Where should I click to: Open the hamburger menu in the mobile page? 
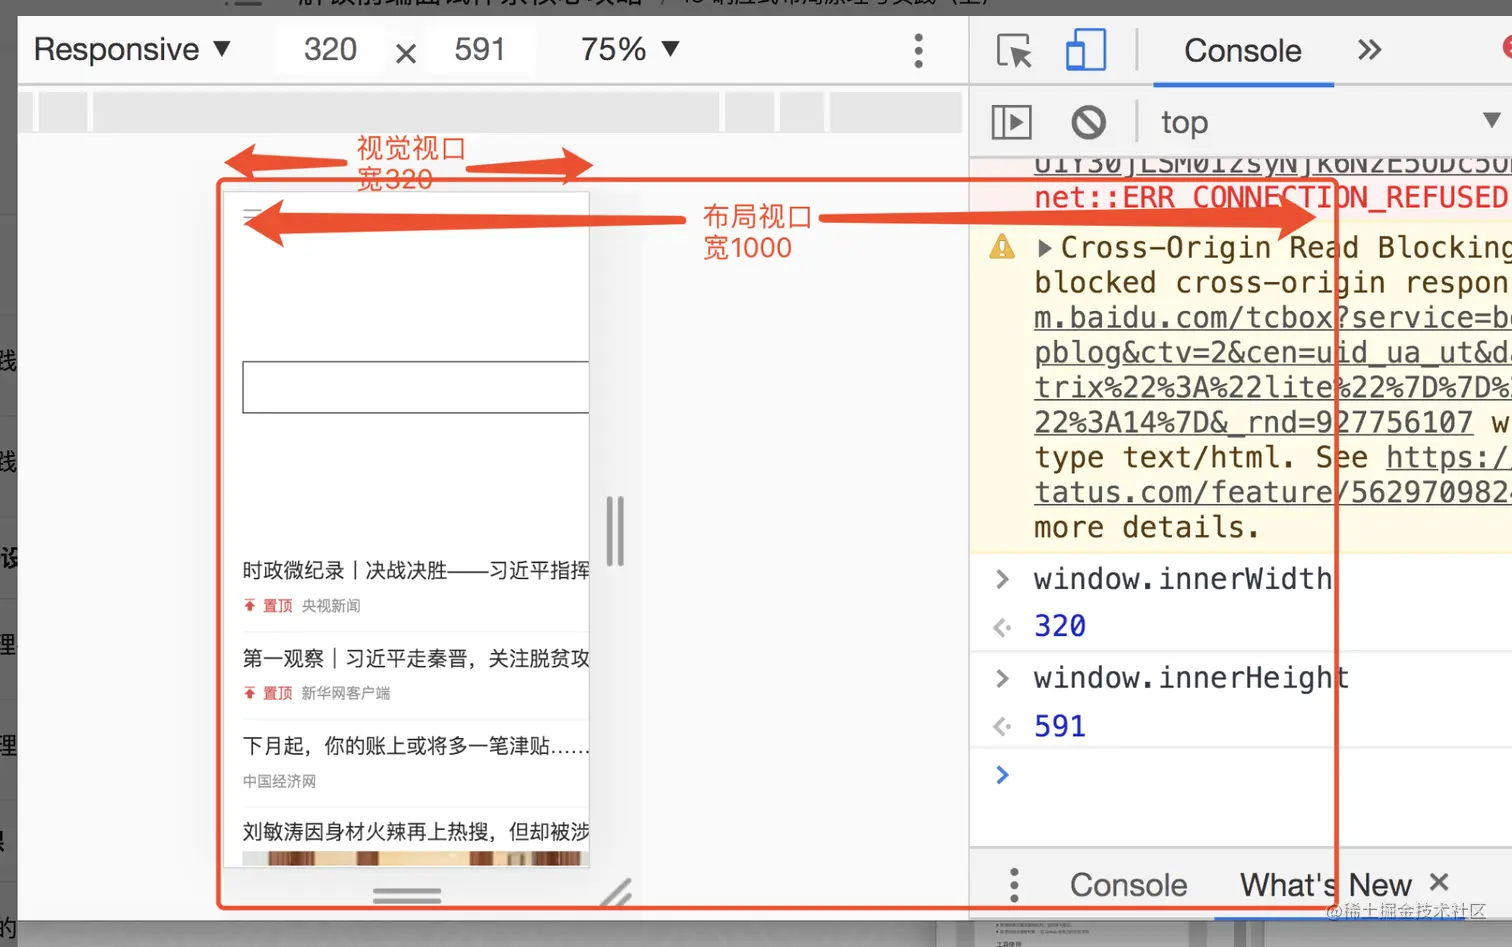click(x=252, y=215)
